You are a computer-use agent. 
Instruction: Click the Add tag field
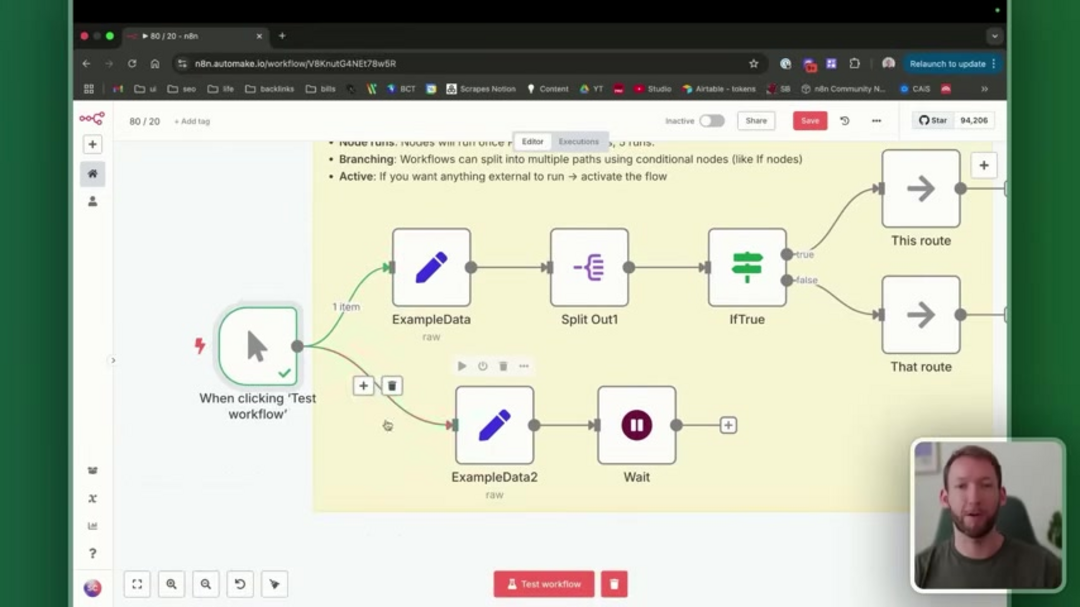(192, 121)
